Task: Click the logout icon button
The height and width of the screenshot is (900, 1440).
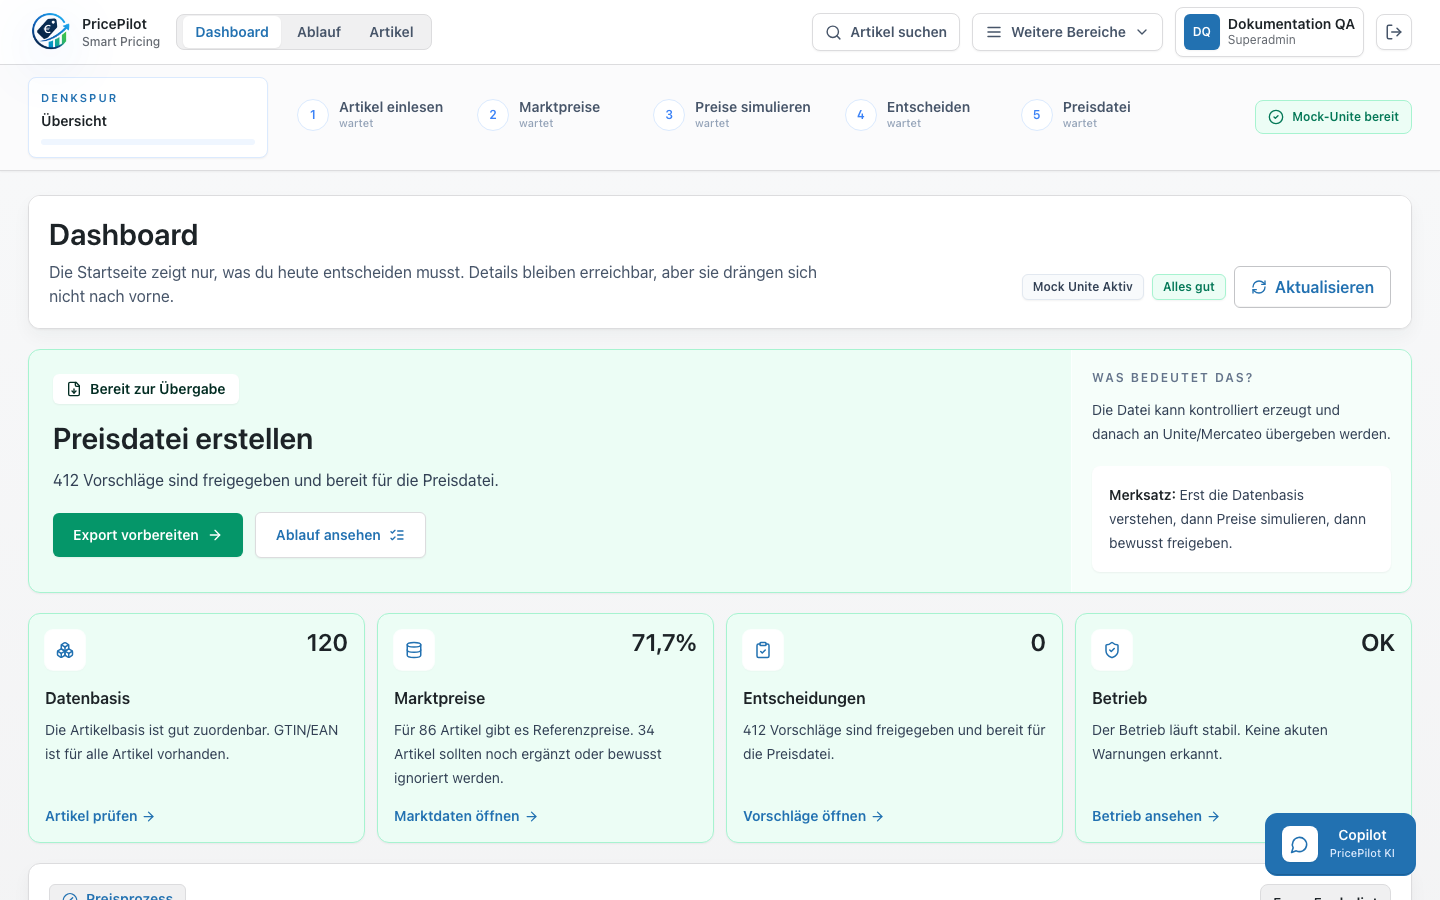Action: click(x=1394, y=32)
